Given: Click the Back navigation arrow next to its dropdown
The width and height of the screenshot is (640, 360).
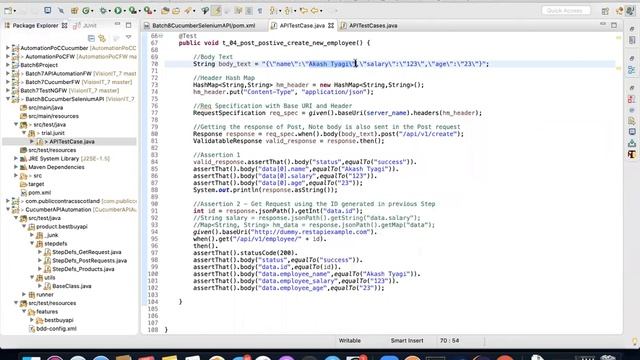Looking at the screenshot, I should coord(314,11).
